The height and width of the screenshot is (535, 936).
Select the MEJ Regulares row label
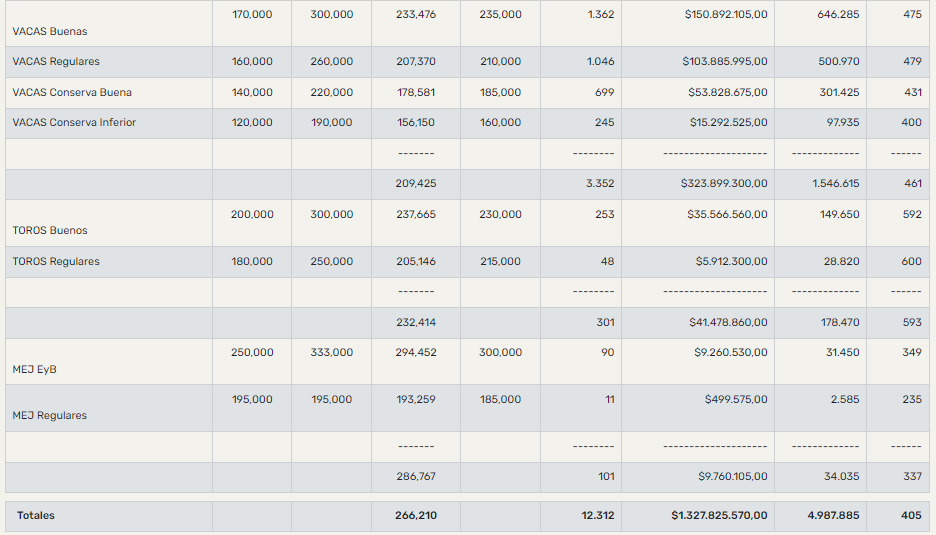pos(50,415)
